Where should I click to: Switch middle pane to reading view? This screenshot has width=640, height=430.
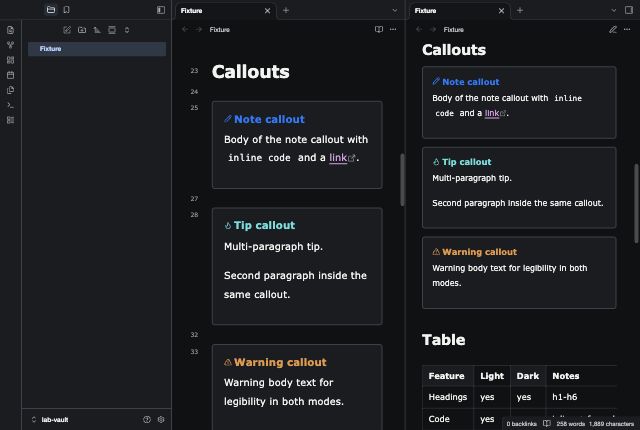coord(379,29)
